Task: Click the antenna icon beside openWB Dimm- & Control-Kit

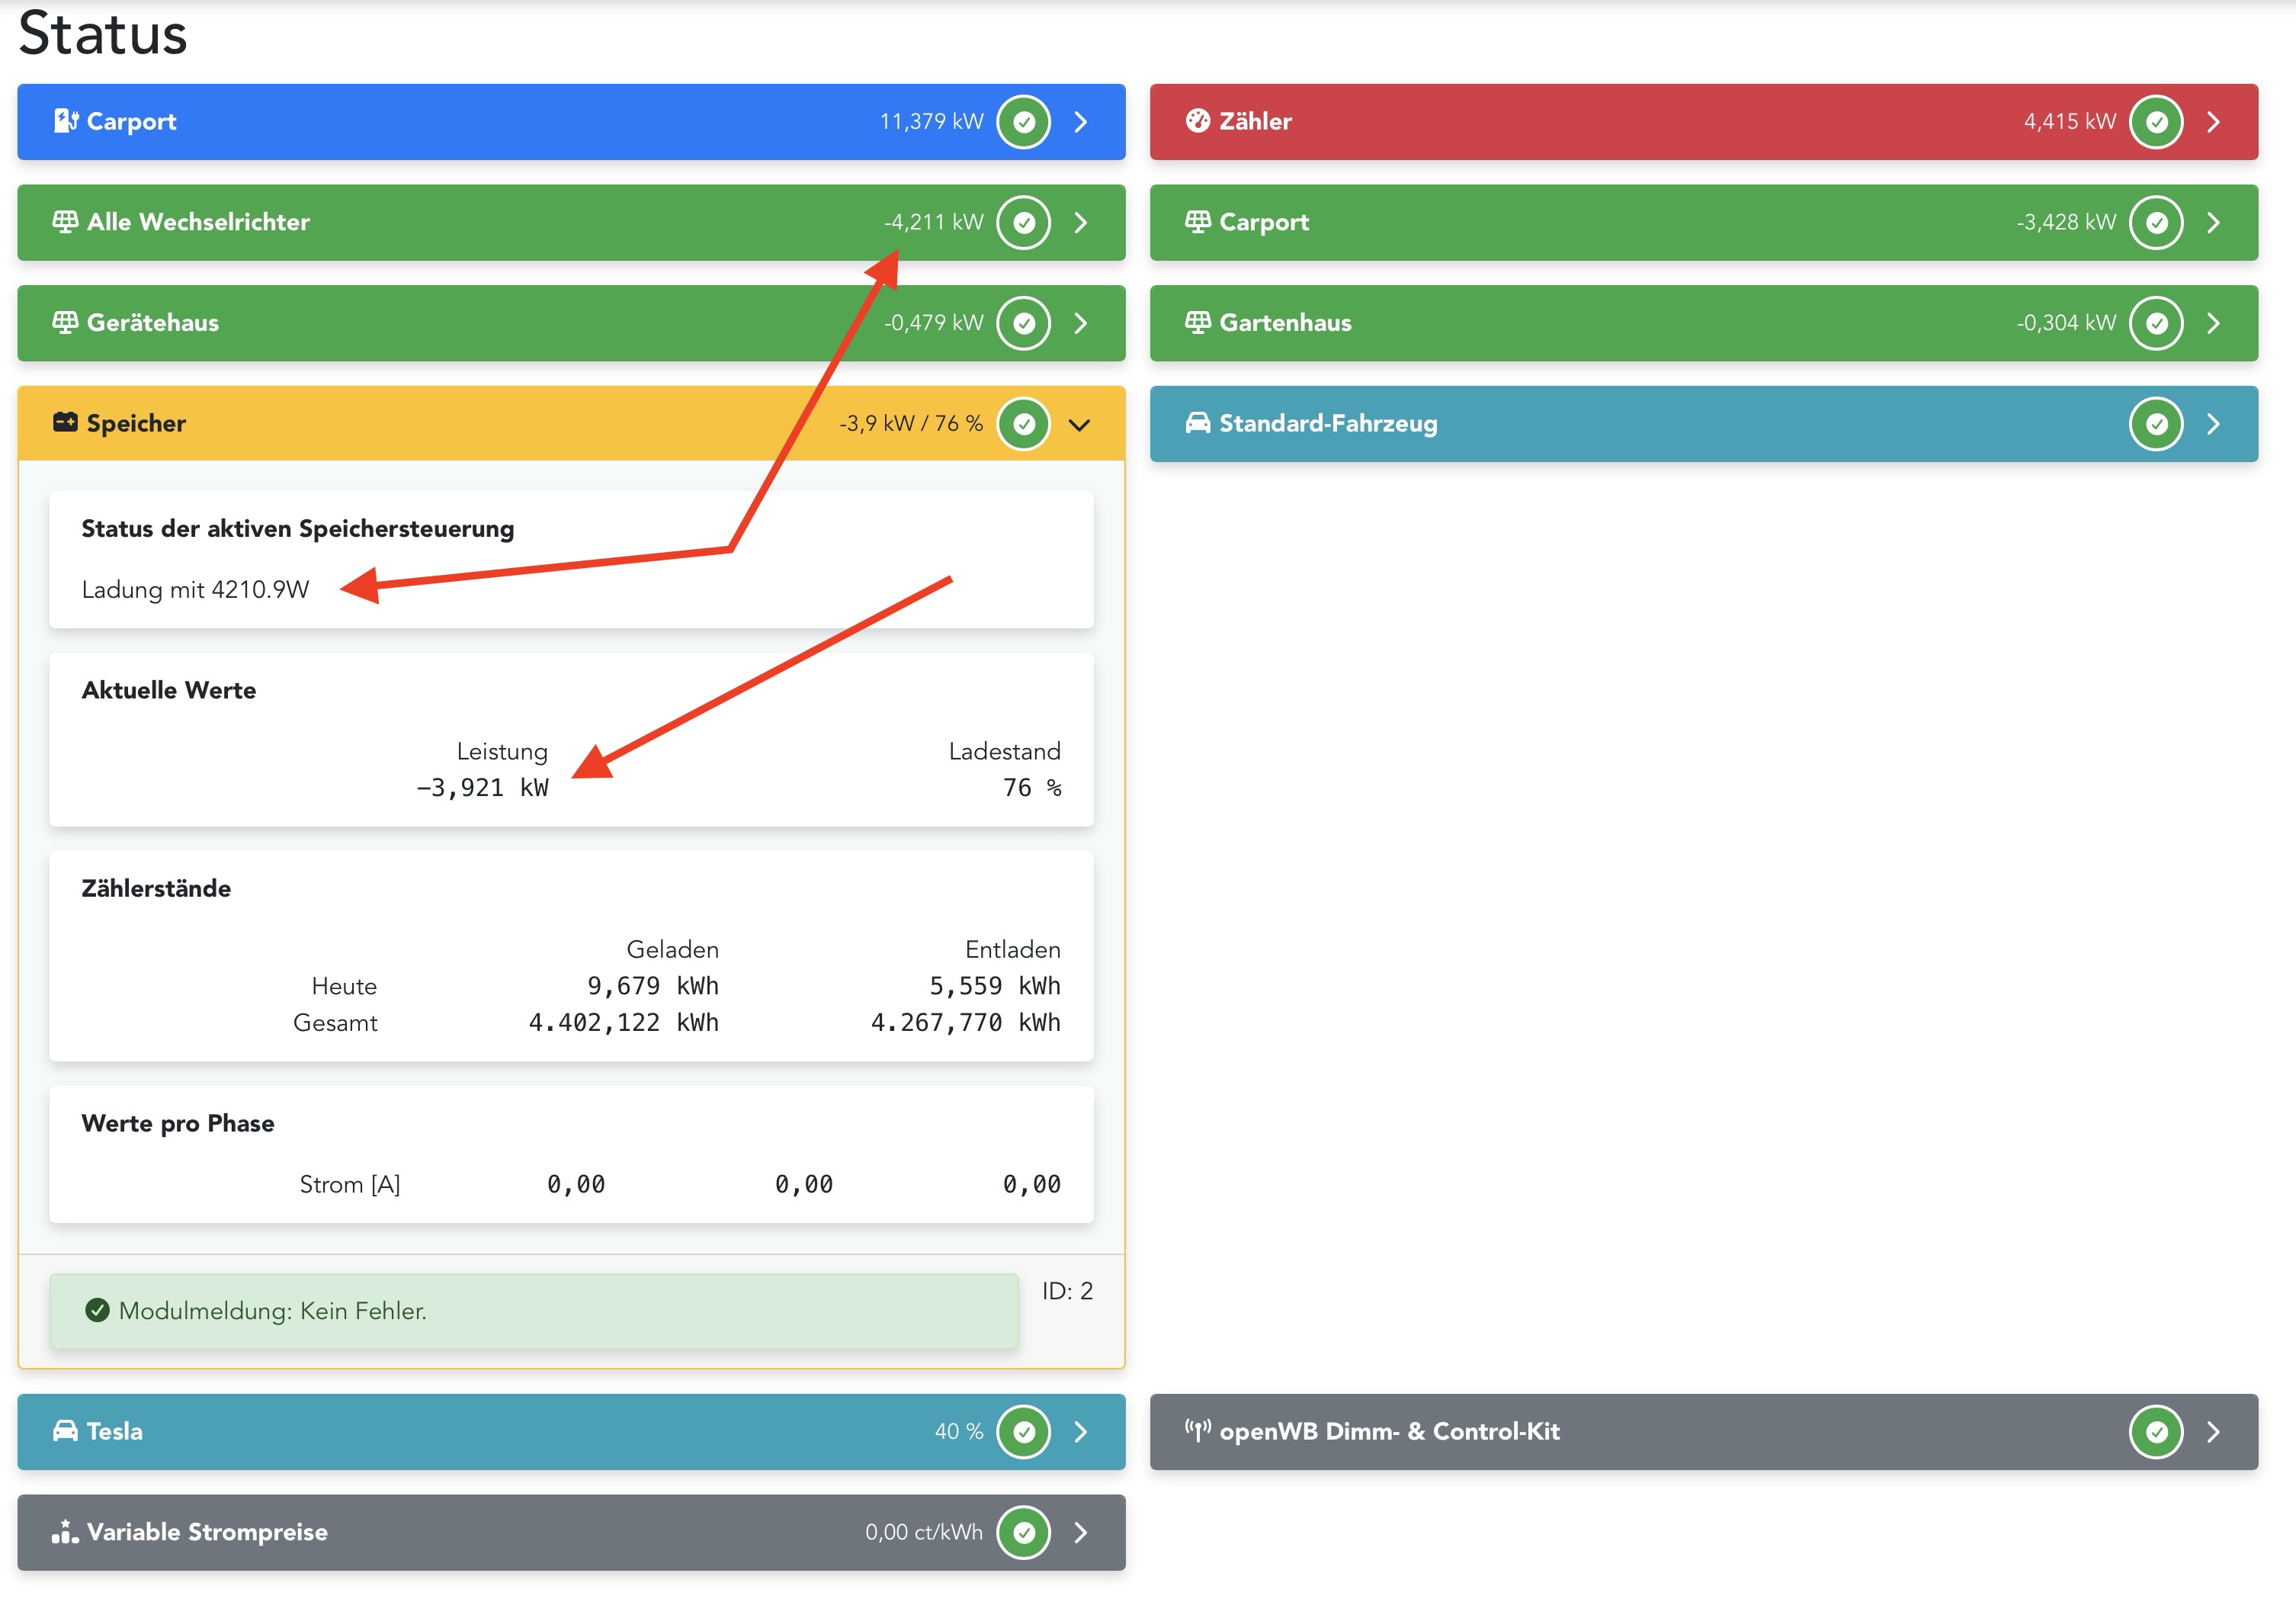Action: click(x=1197, y=1431)
